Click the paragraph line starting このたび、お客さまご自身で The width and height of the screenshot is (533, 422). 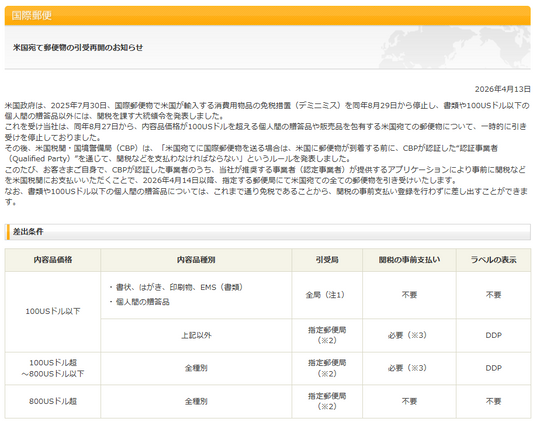[265, 170]
